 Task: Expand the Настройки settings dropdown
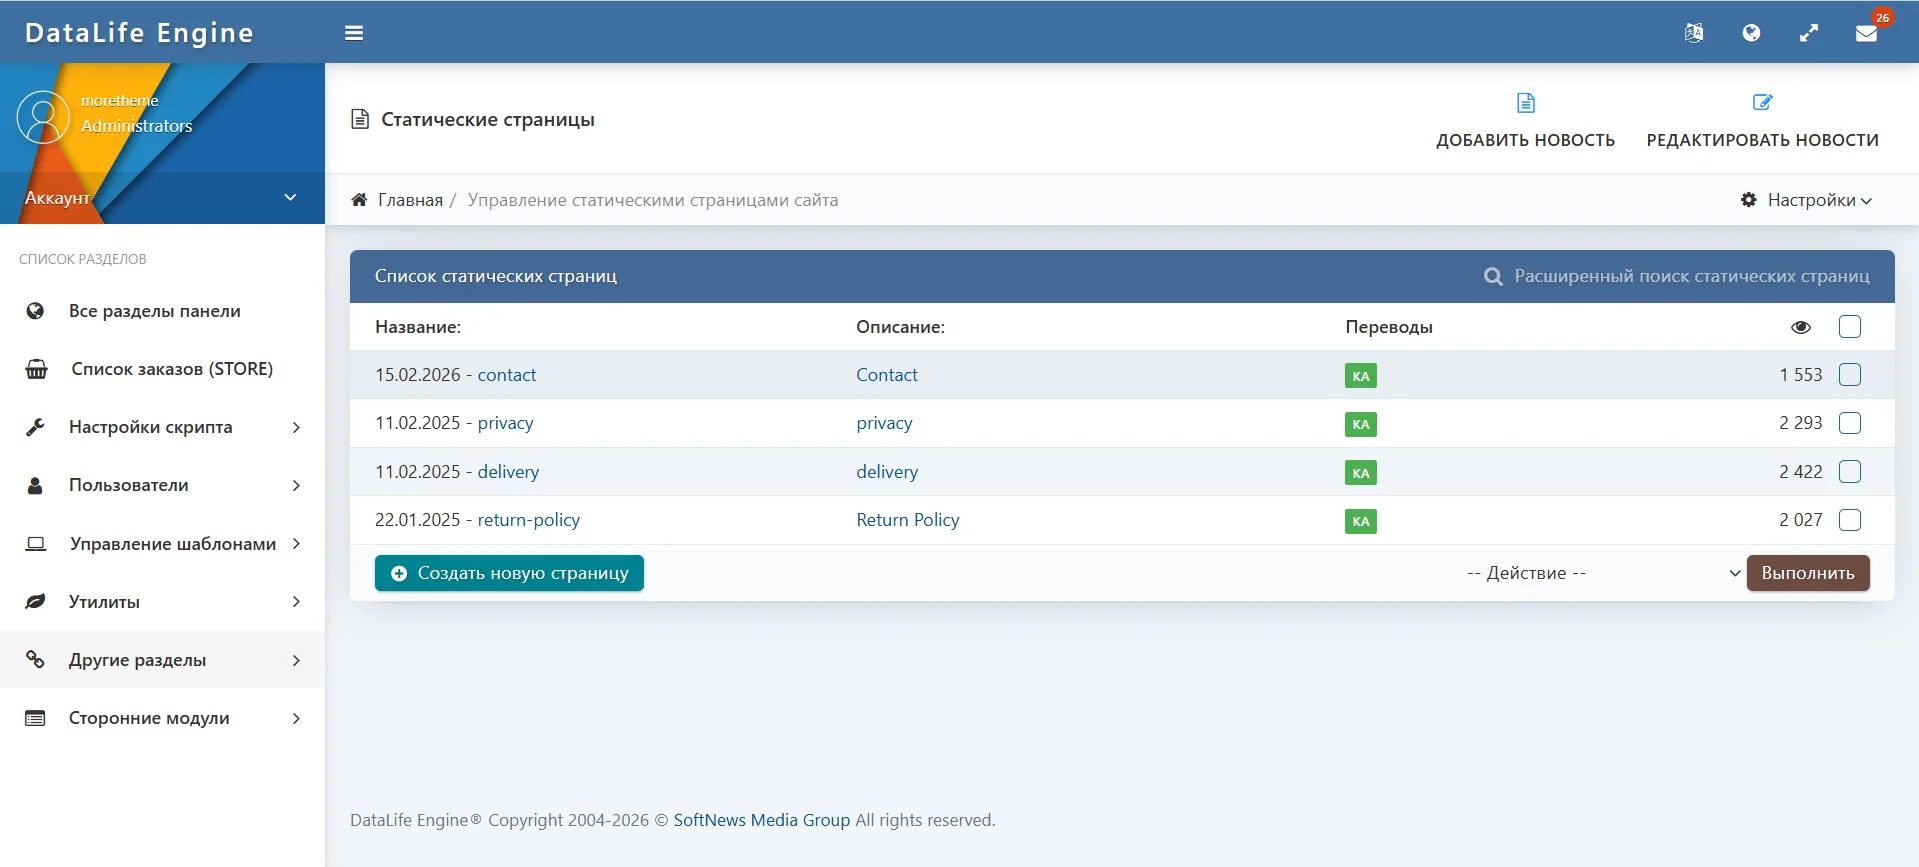pos(1807,200)
